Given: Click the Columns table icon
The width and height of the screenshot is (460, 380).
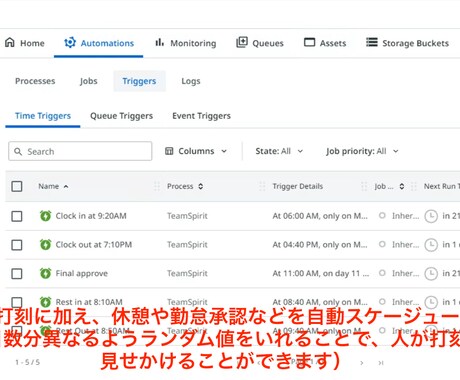Looking at the screenshot, I should point(169,151).
